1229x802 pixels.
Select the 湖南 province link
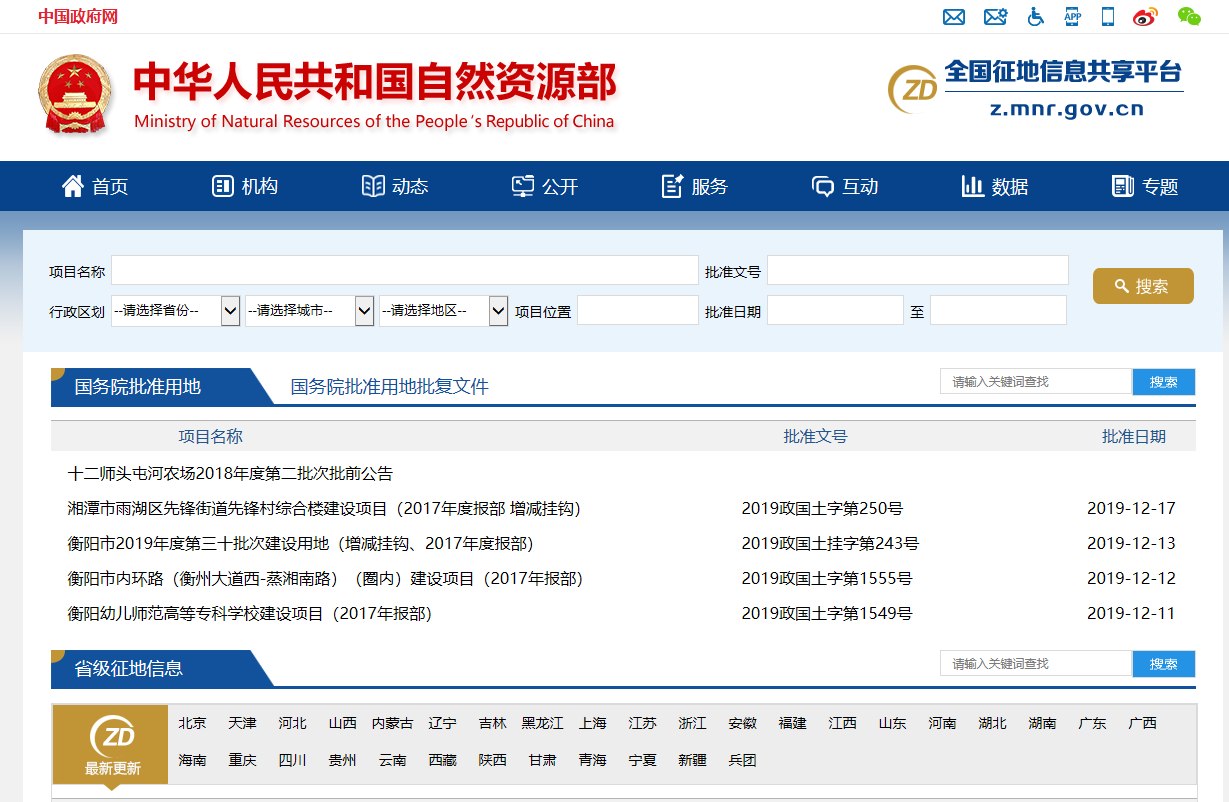pos(1042,723)
